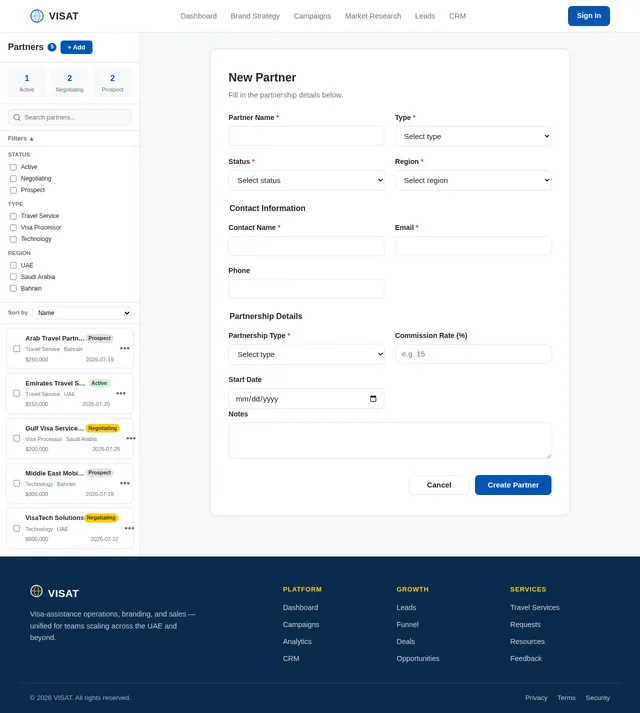
Task: Click the search magnifier icon in partners search
Action: (x=17, y=117)
